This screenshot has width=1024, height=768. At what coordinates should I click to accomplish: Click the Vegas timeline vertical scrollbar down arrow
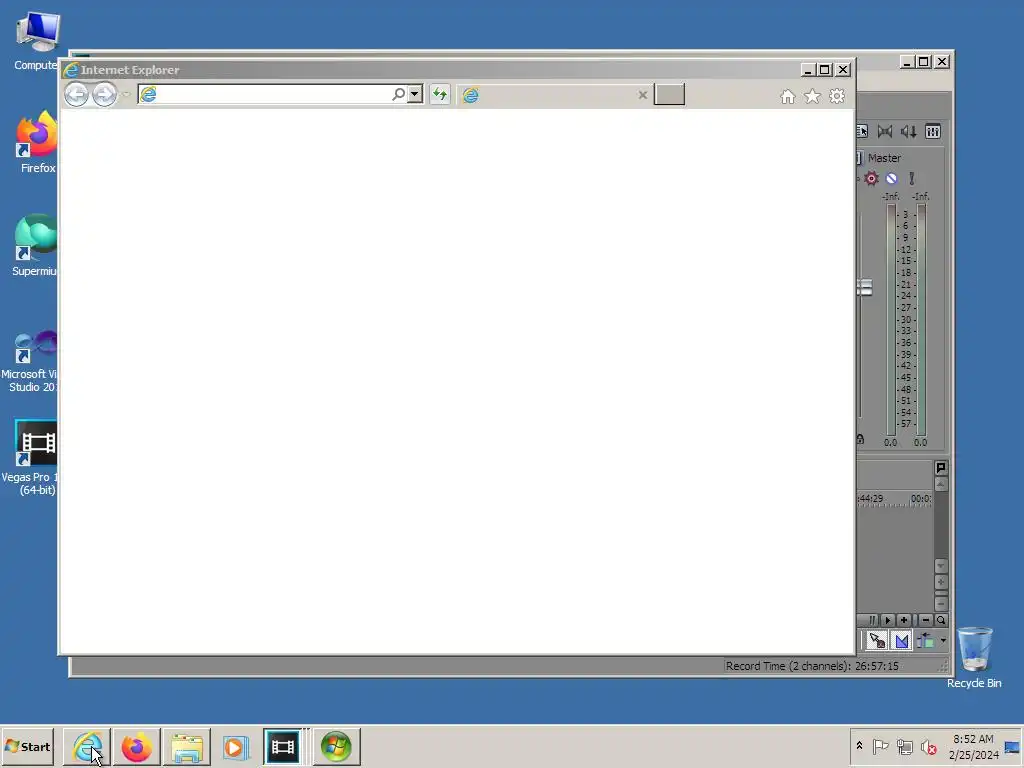coord(941,566)
